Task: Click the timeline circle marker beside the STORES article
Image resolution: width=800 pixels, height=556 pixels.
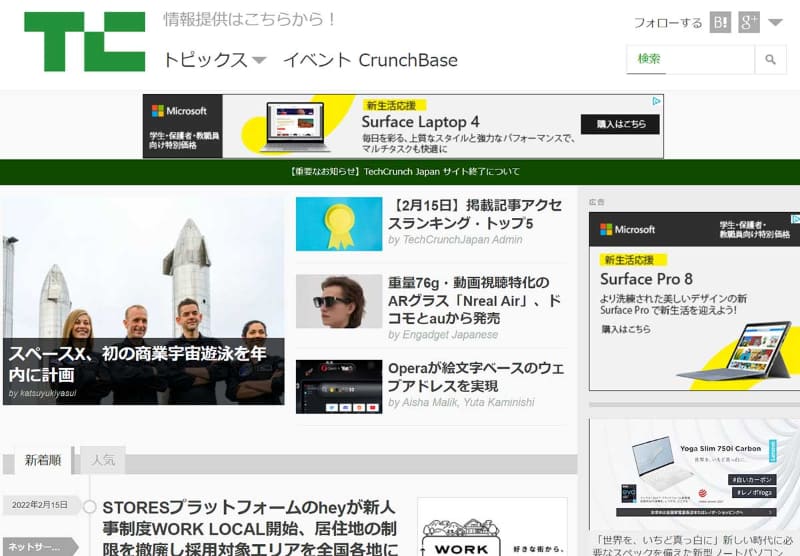Action: 90,507
